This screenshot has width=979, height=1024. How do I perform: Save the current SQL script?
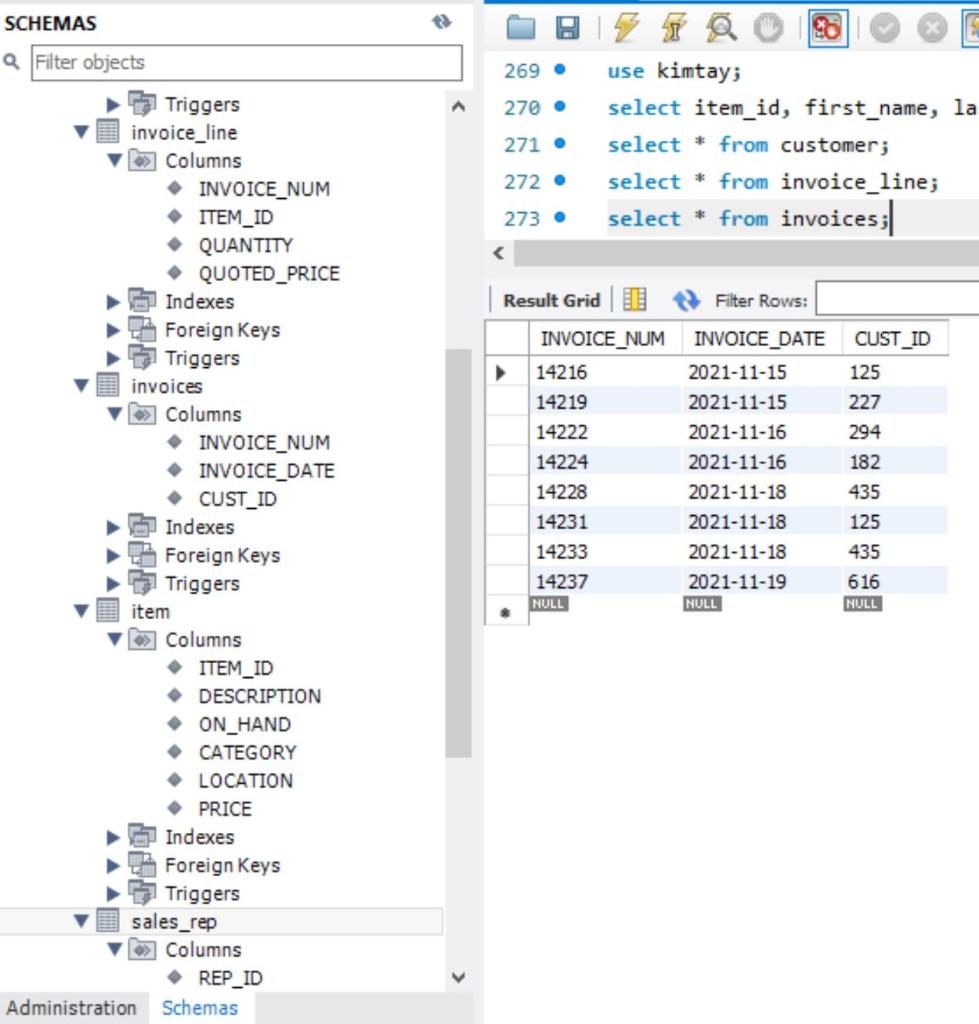click(x=566, y=30)
